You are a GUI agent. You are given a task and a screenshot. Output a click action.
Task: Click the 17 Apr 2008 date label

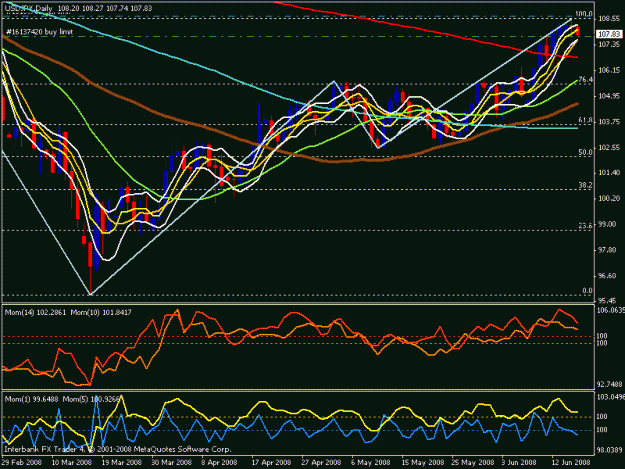click(271, 462)
